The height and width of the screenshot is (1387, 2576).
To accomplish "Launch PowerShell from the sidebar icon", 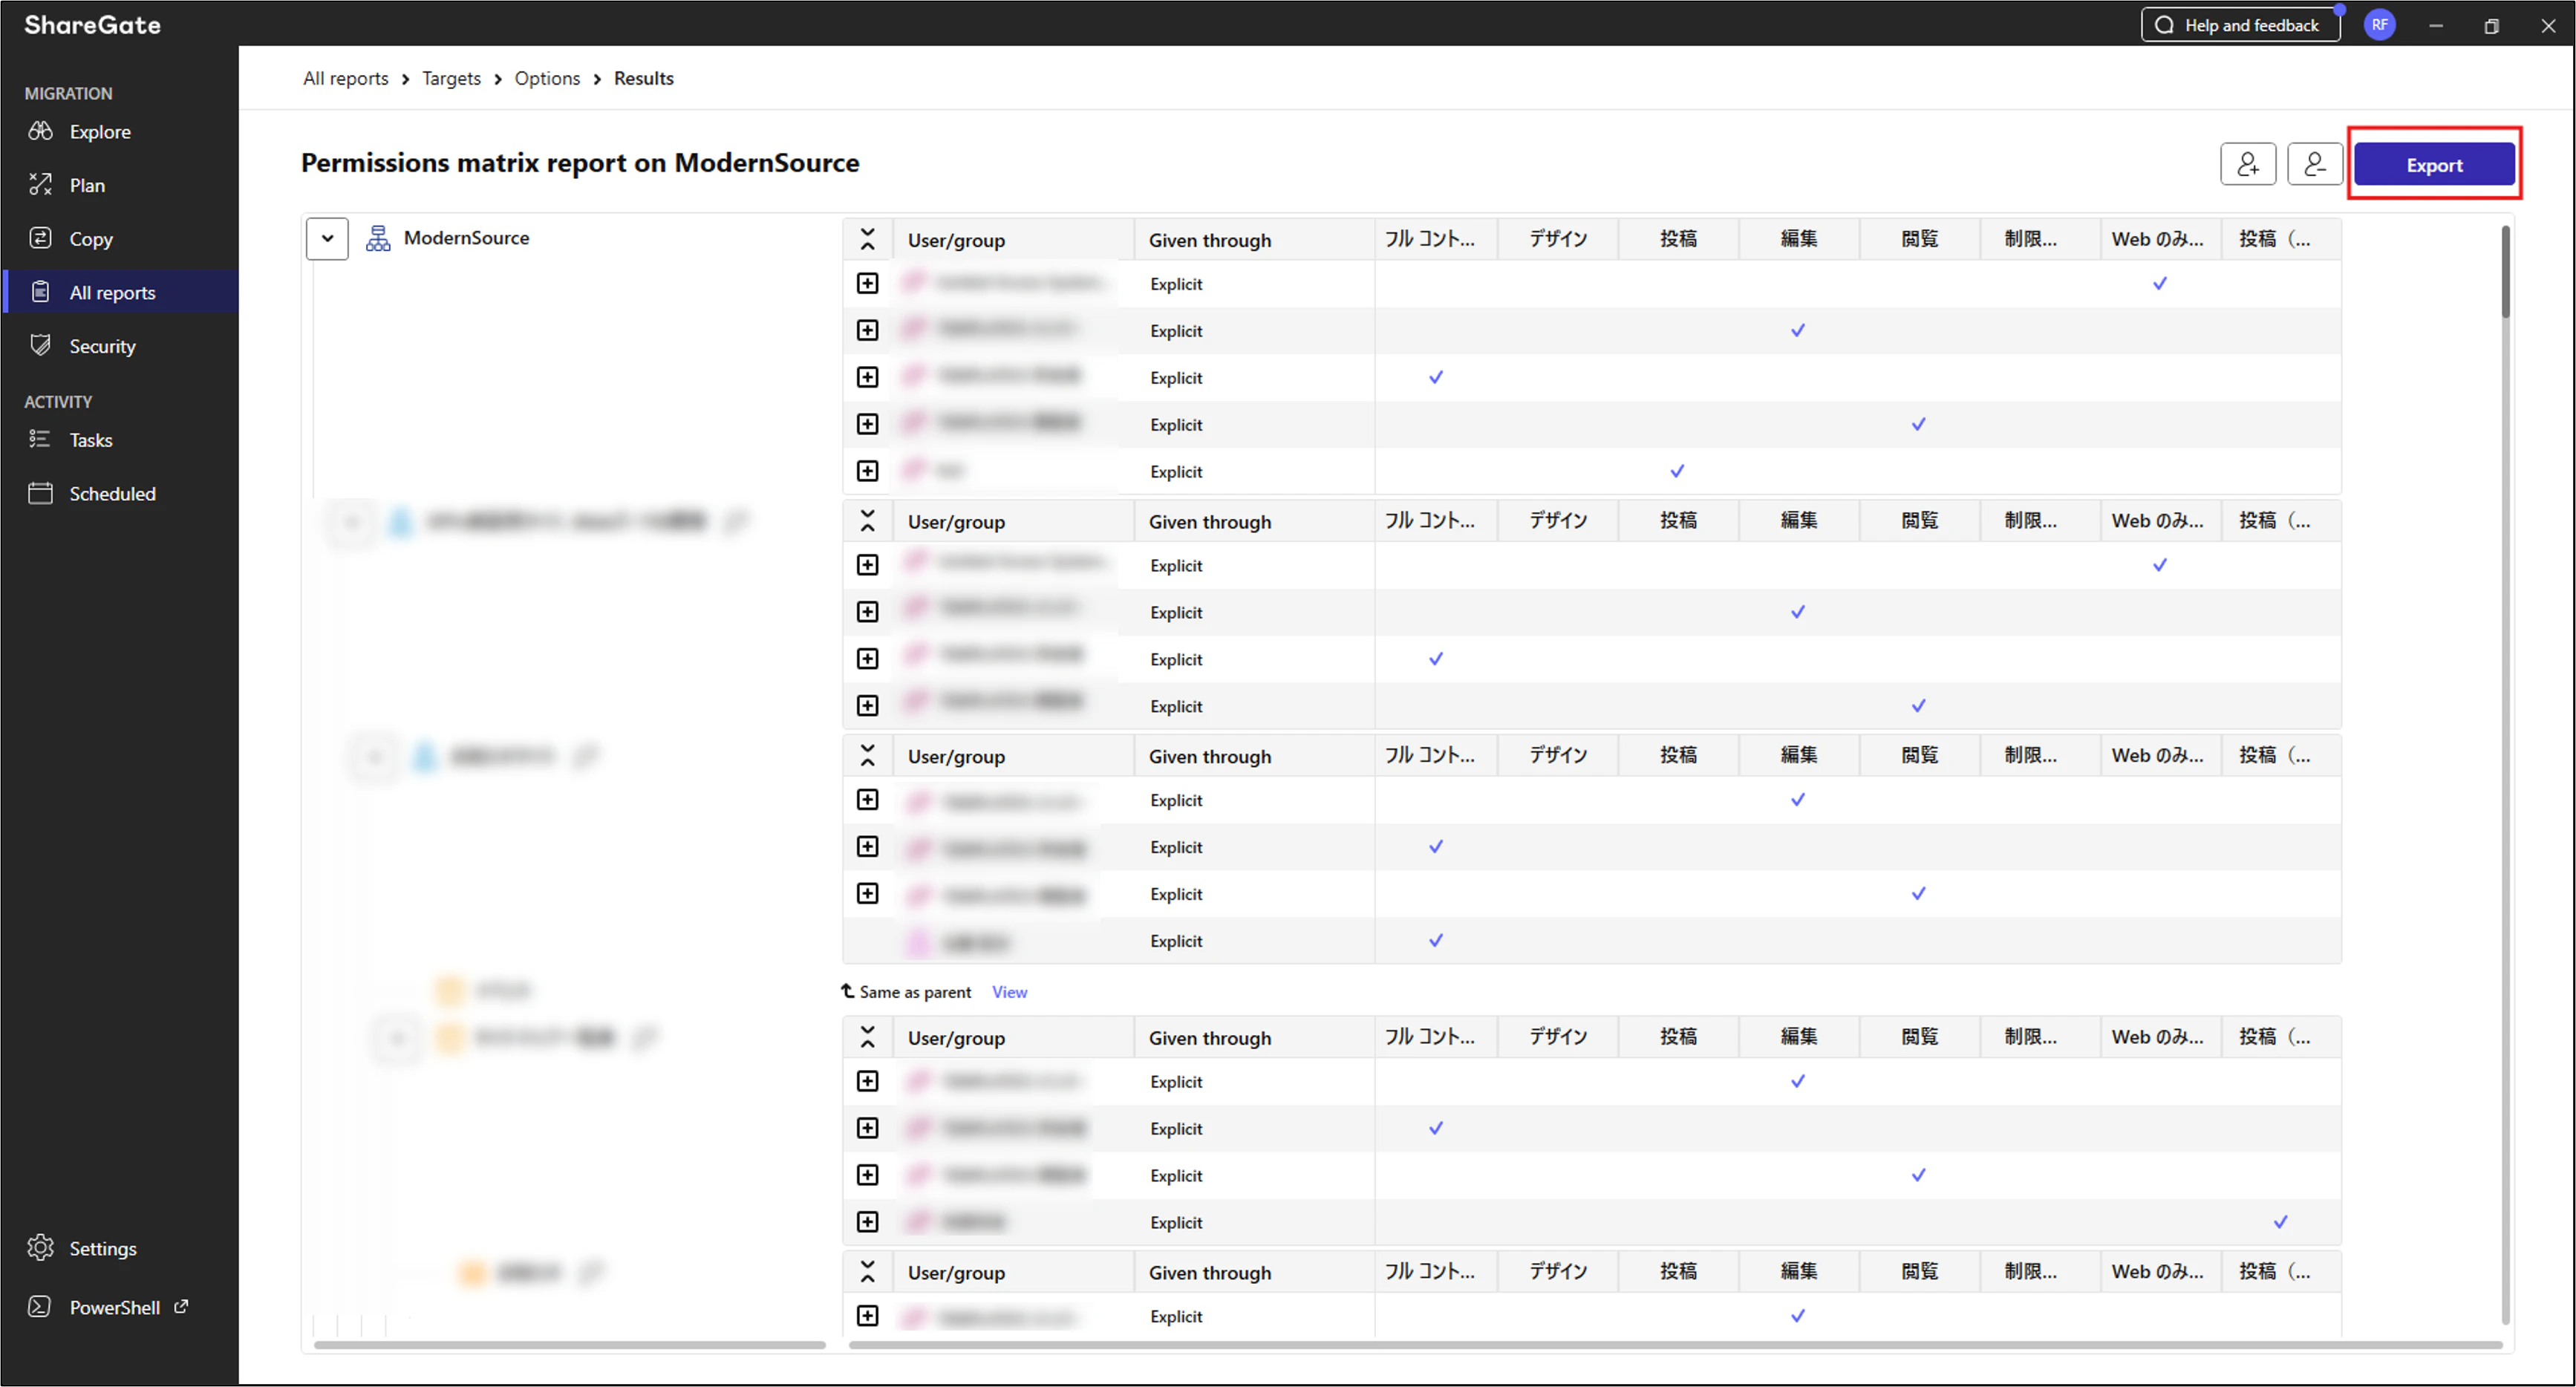I will [x=40, y=1307].
